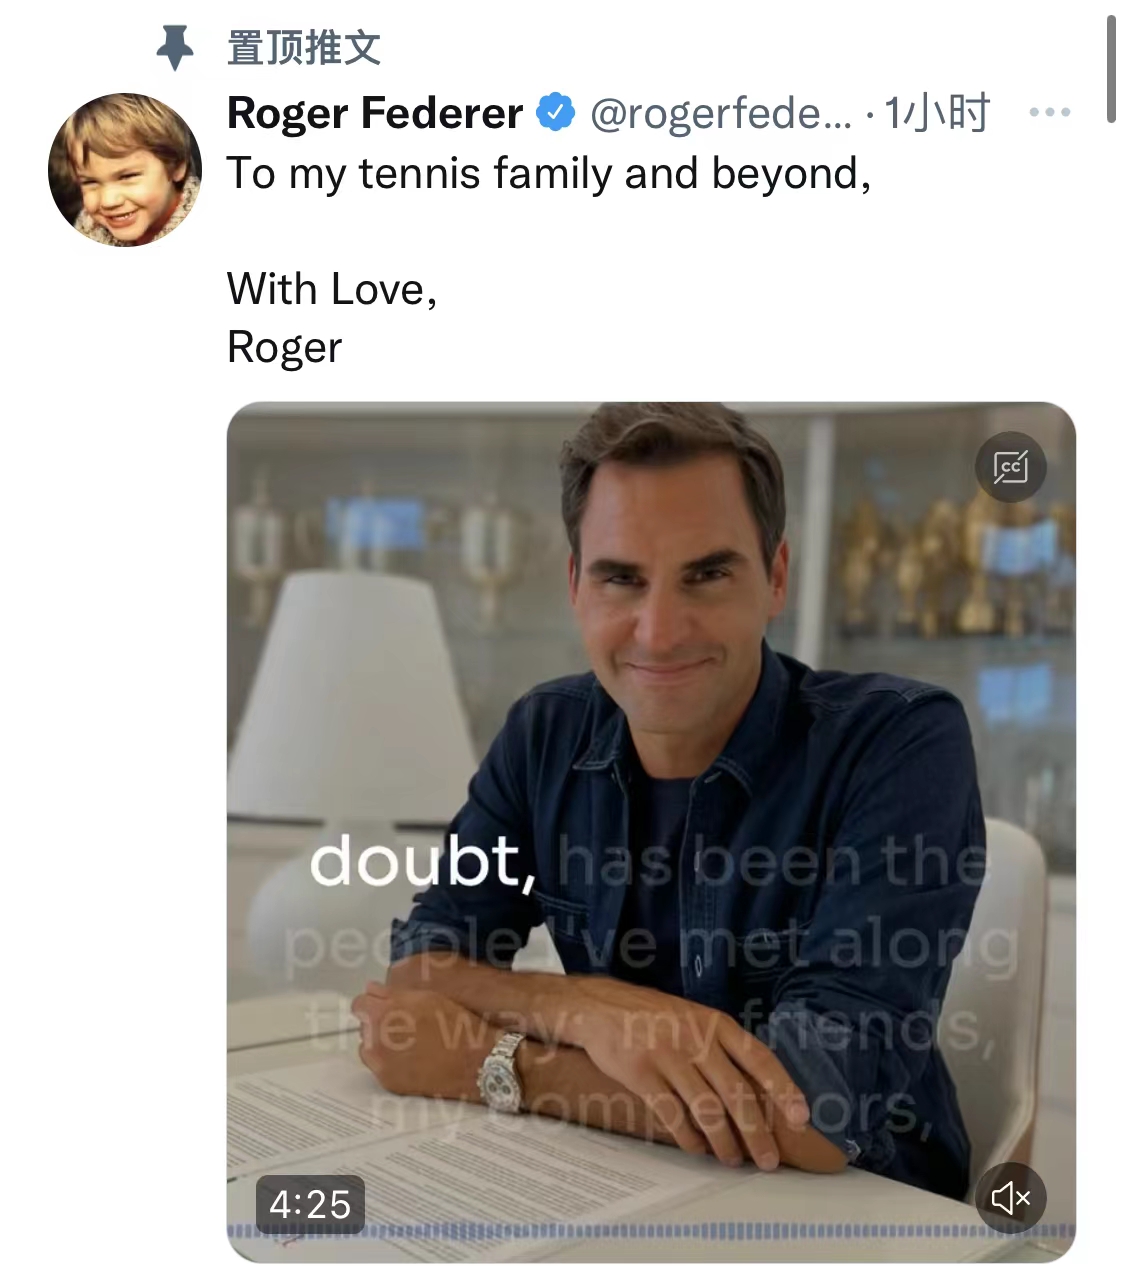Viewport: 1125px width, 1285px height.
Task: Click the page scrollbar on the right
Action: pyautogui.click(x=1111, y=70)
